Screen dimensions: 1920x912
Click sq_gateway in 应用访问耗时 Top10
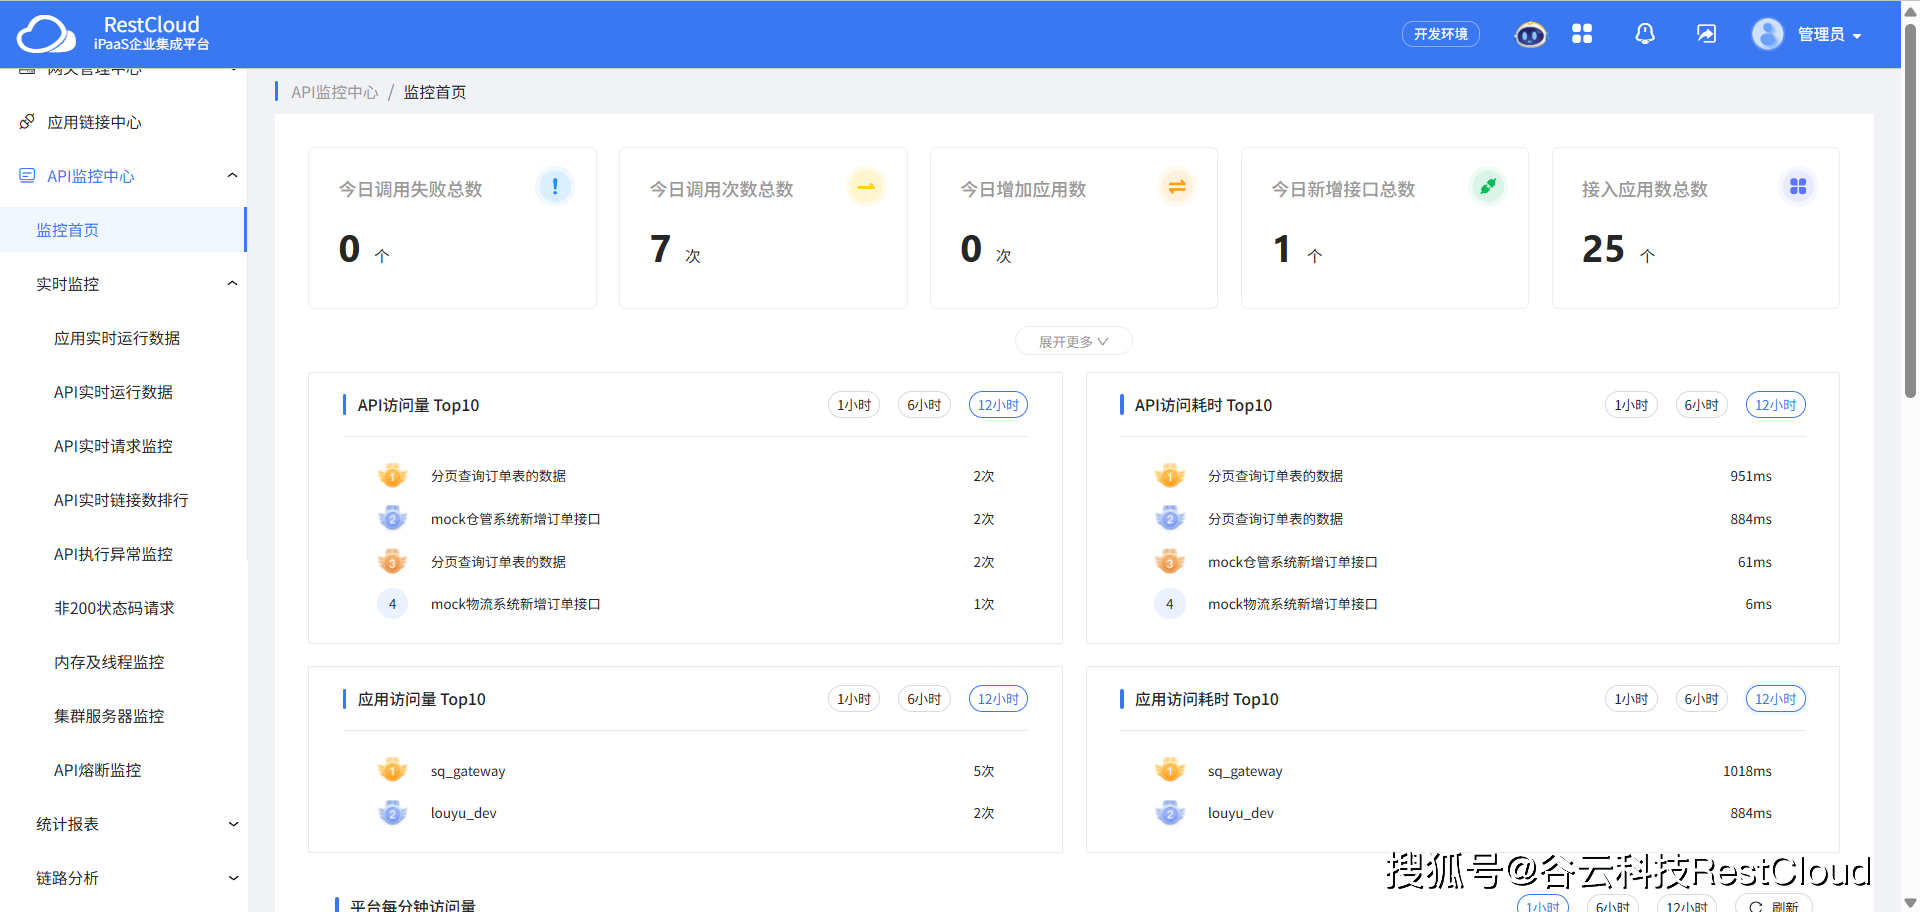click(x=1244, y=770)
